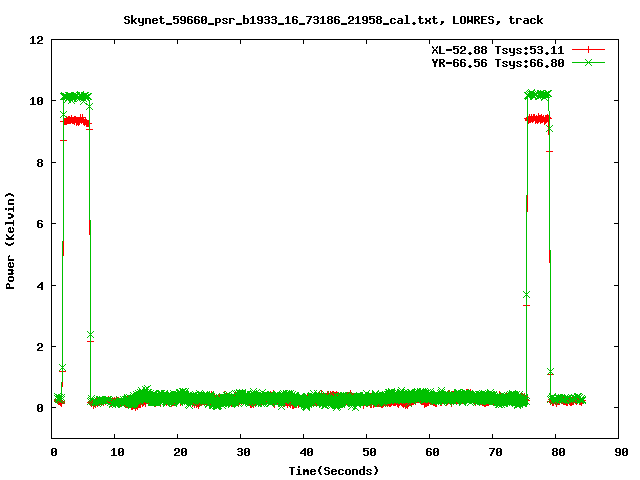Click y-axis tick label 12
Viewport: 640px width, 480px height.
pyautogui.click(x=36, y=40)
